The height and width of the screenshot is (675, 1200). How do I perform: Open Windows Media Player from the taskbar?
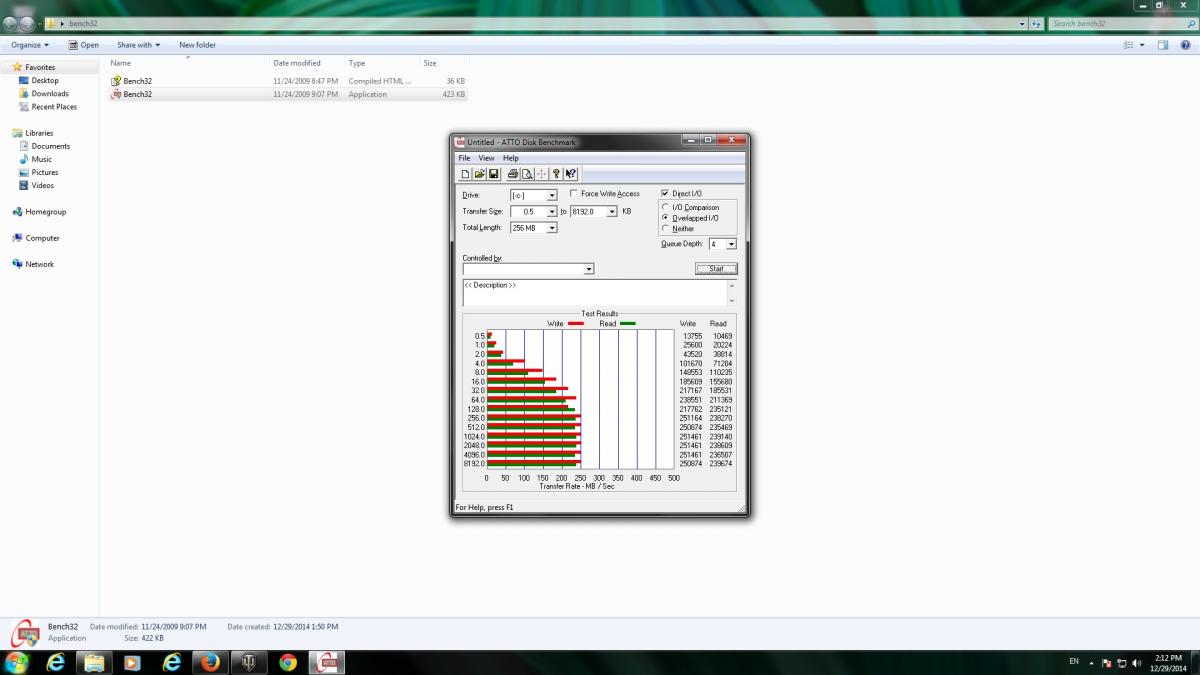point(132,662)
